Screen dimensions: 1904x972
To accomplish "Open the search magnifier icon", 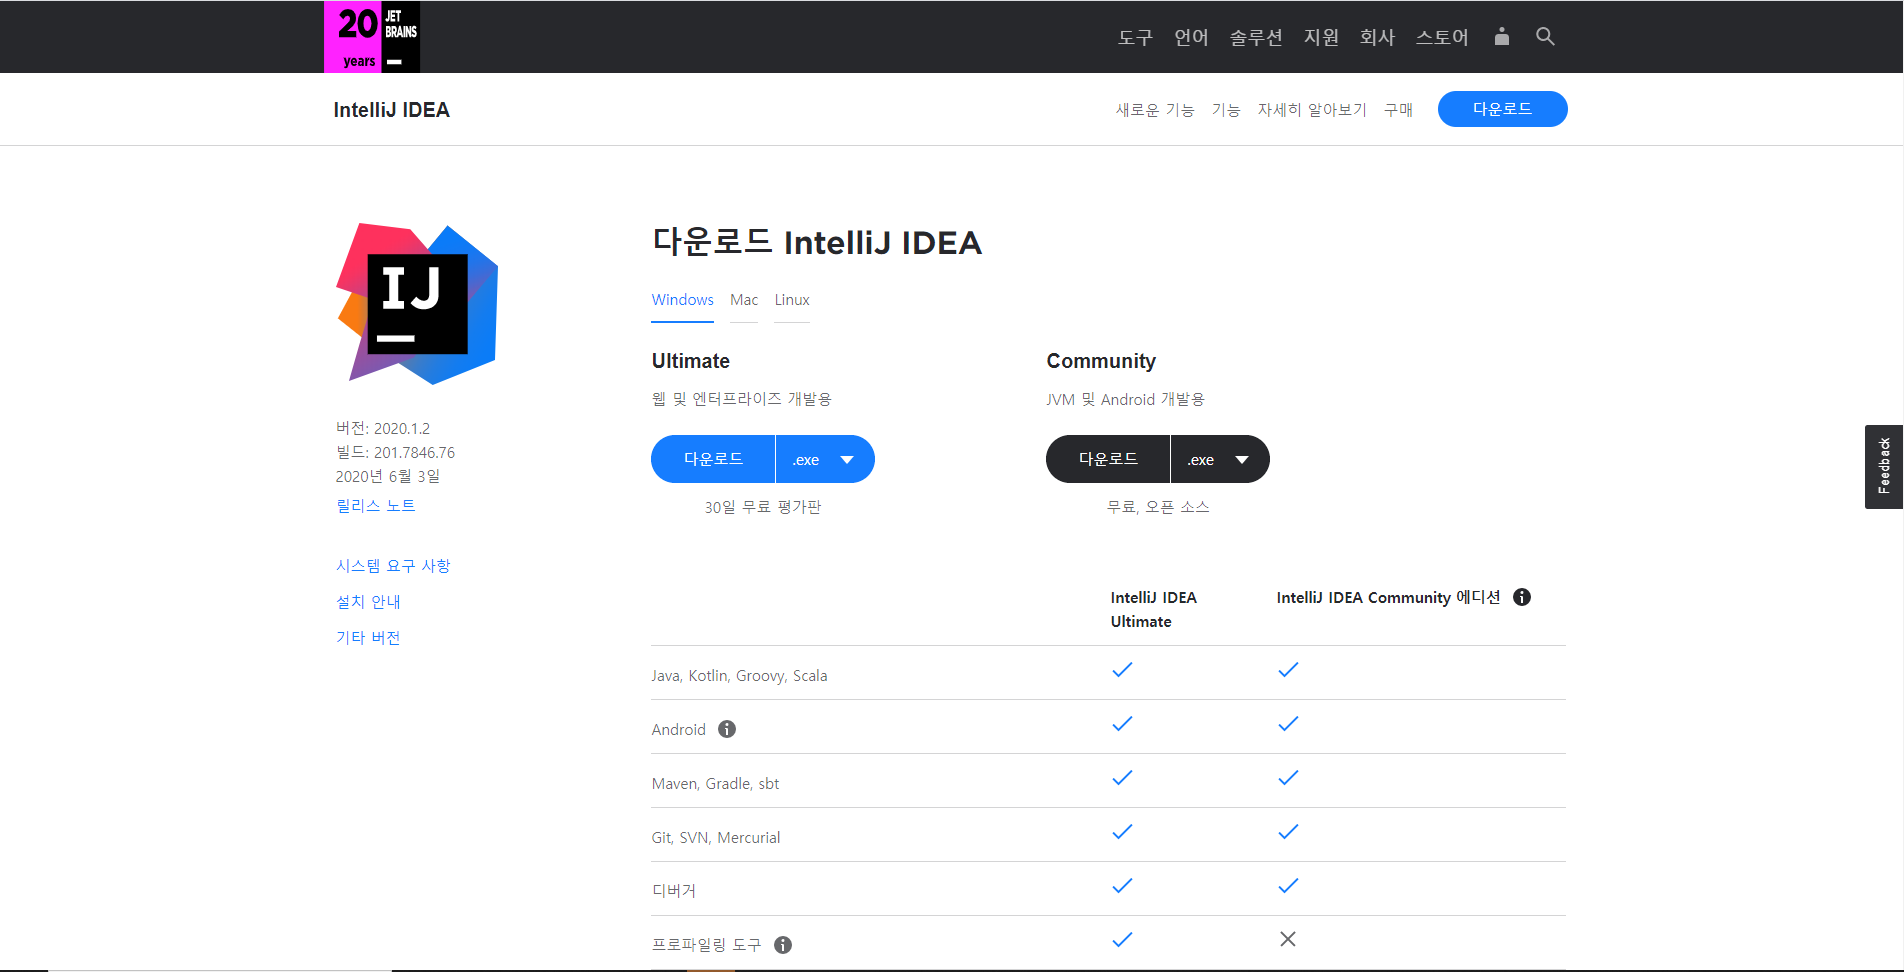I will (x=1545, y=37).
